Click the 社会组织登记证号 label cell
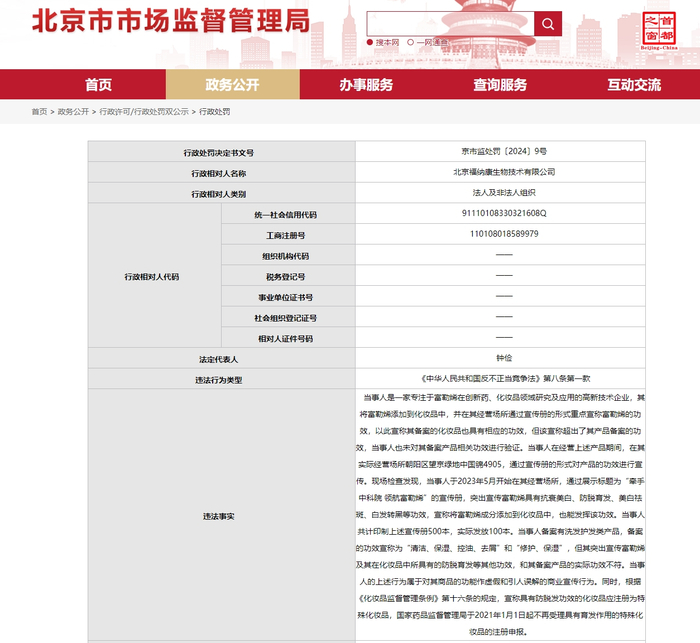The width and height of the screenshot is (700, 643). 288,317
